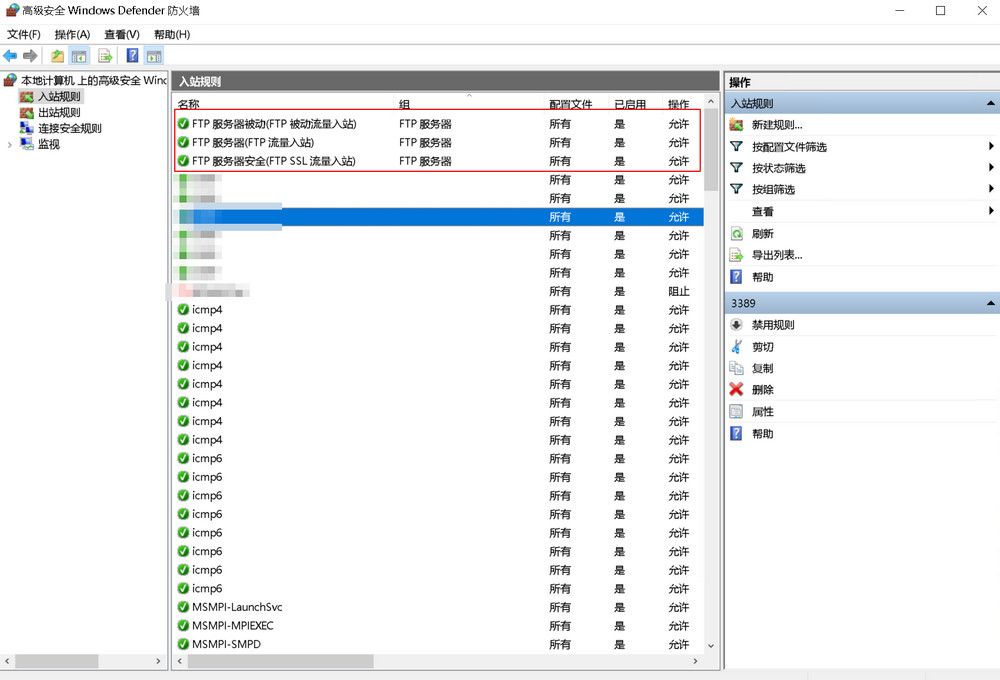Click the 复制 copy icon
The image size is (1000, 680).
[737, 368]
